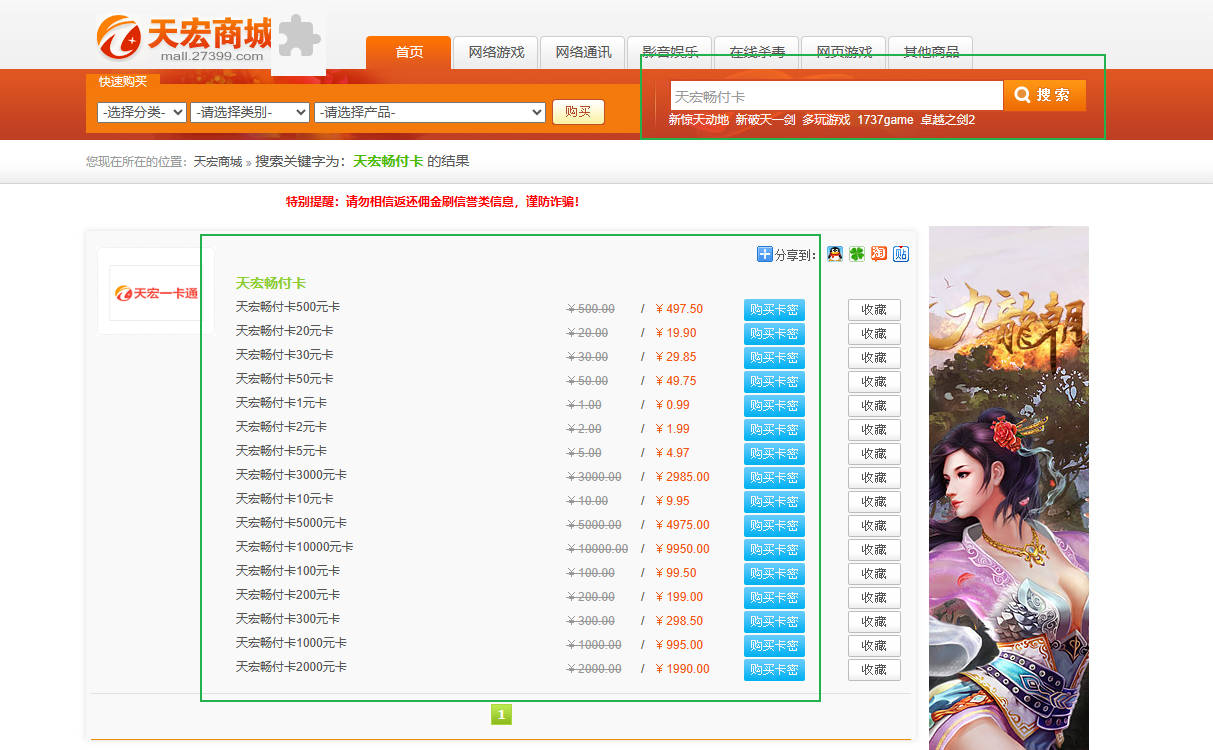Switch to the 网络游戏 tab
Image resolution: width=1213 pixels, height=750 pixels.
(496, 52)
